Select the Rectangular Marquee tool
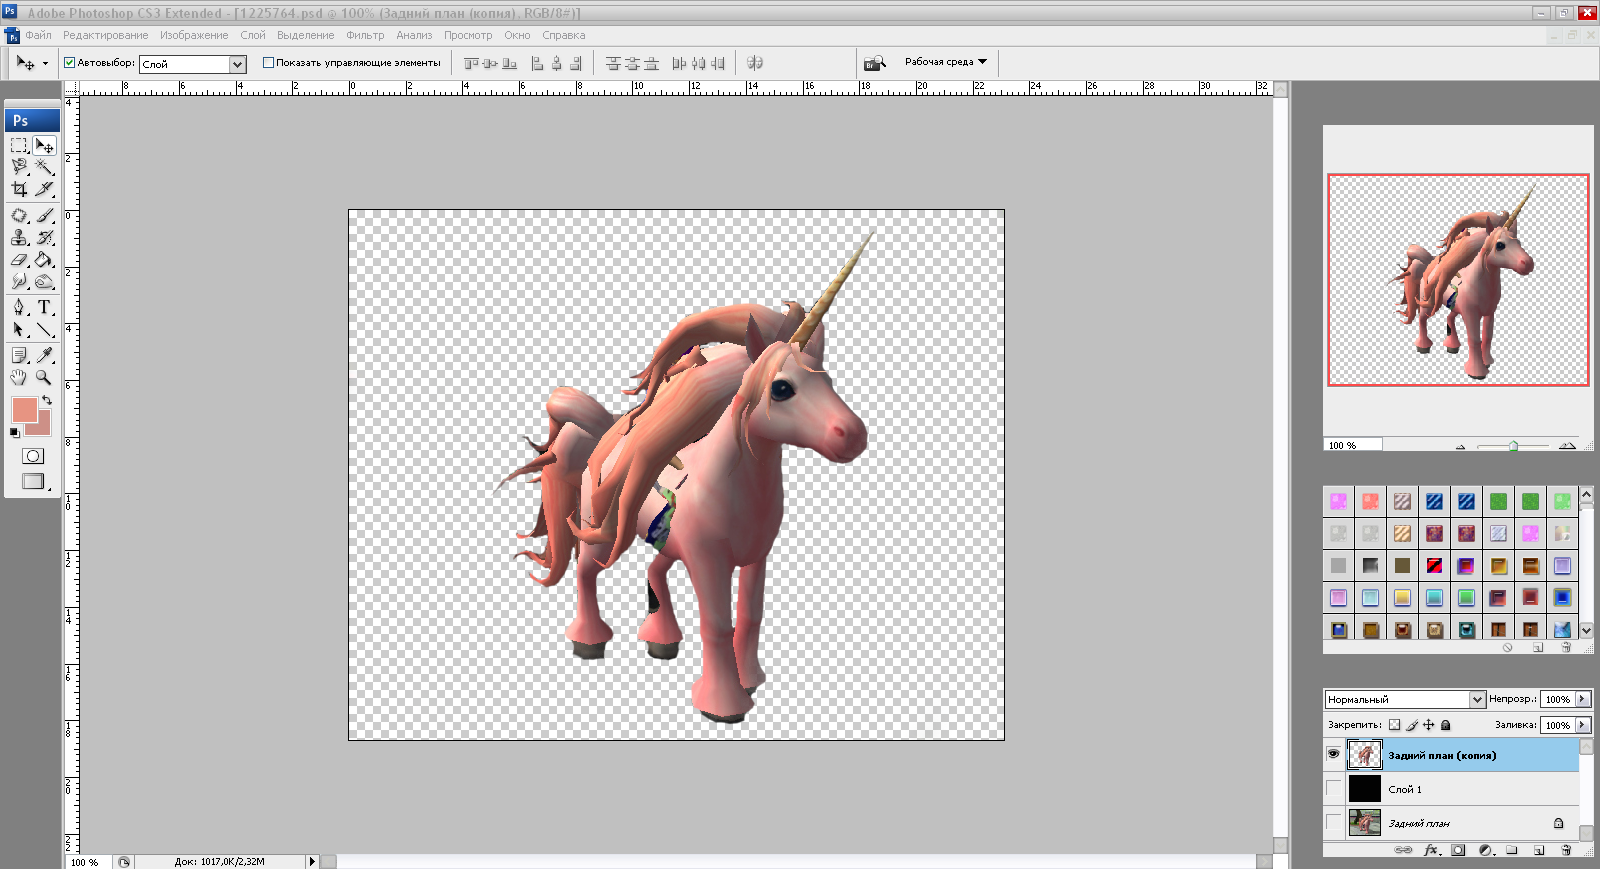Viewport: 1600px width, 869px height. click(19, 145)
